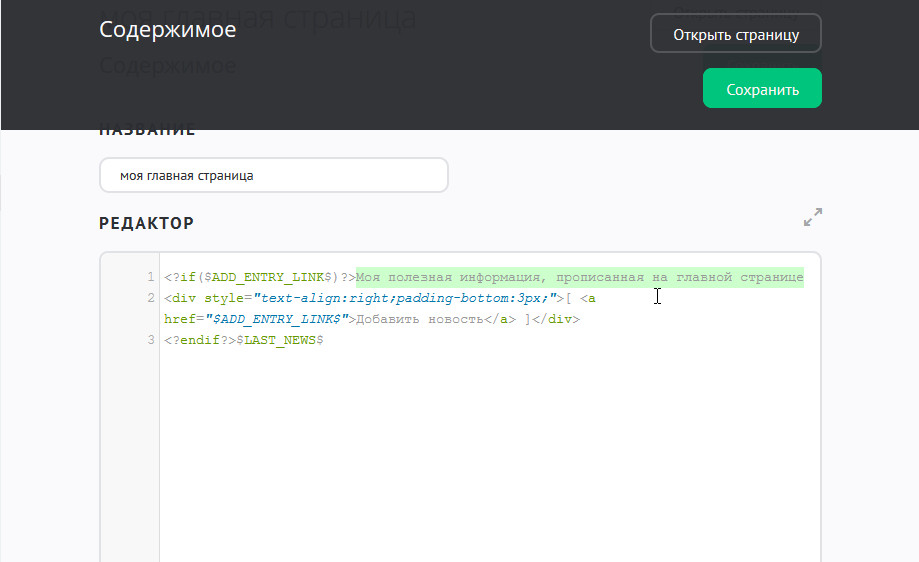
Task: Open the page with Открыть страницу
Action: (x=735, y=34)
